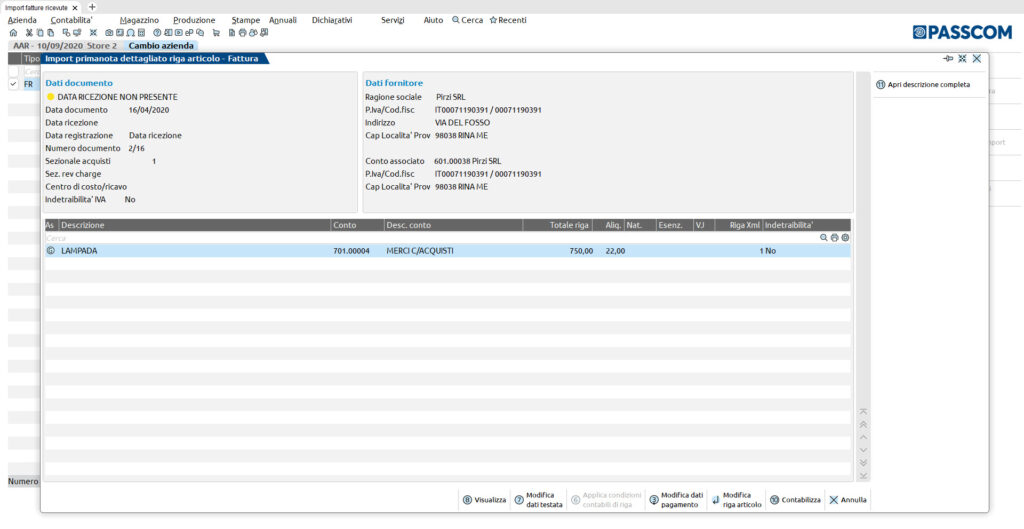Click search magnifier icon in grid
Viewport: 1024px width, 529px height.
pyautogui.click(x=824, y=238)
